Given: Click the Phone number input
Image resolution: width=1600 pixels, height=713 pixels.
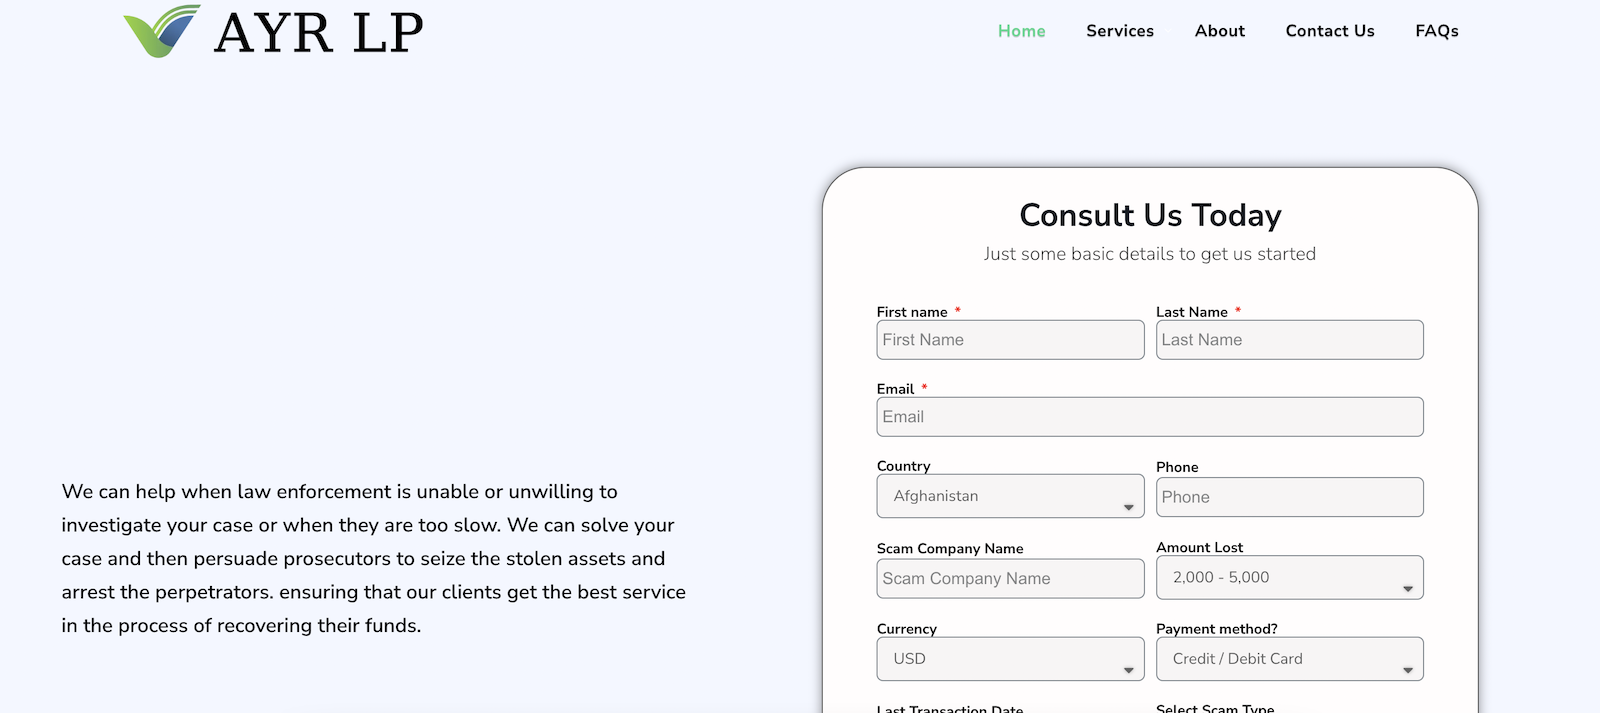Looking at the screenshot, I should coord(1289,497).
